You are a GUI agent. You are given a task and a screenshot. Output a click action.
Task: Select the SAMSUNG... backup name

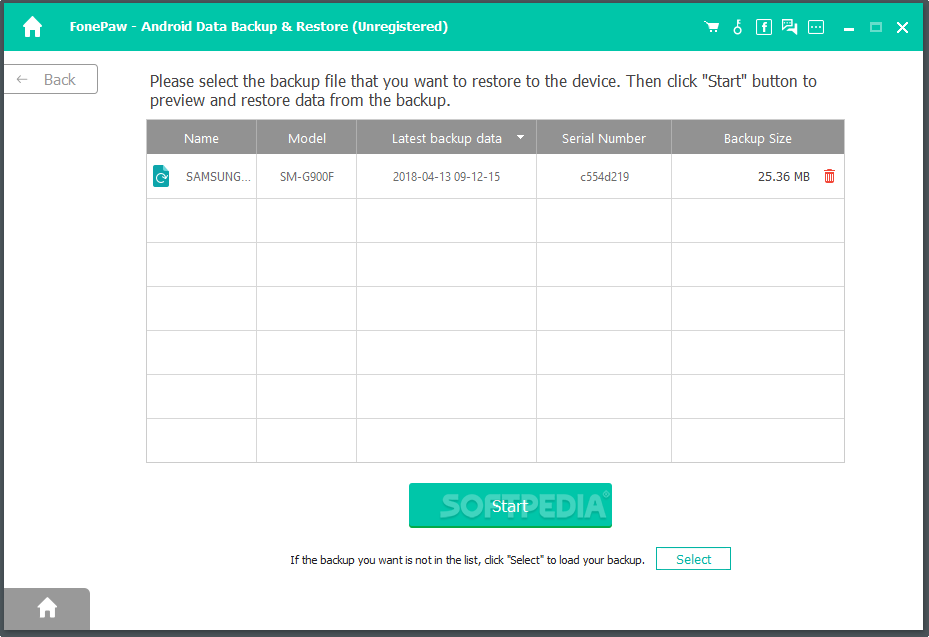218,177
